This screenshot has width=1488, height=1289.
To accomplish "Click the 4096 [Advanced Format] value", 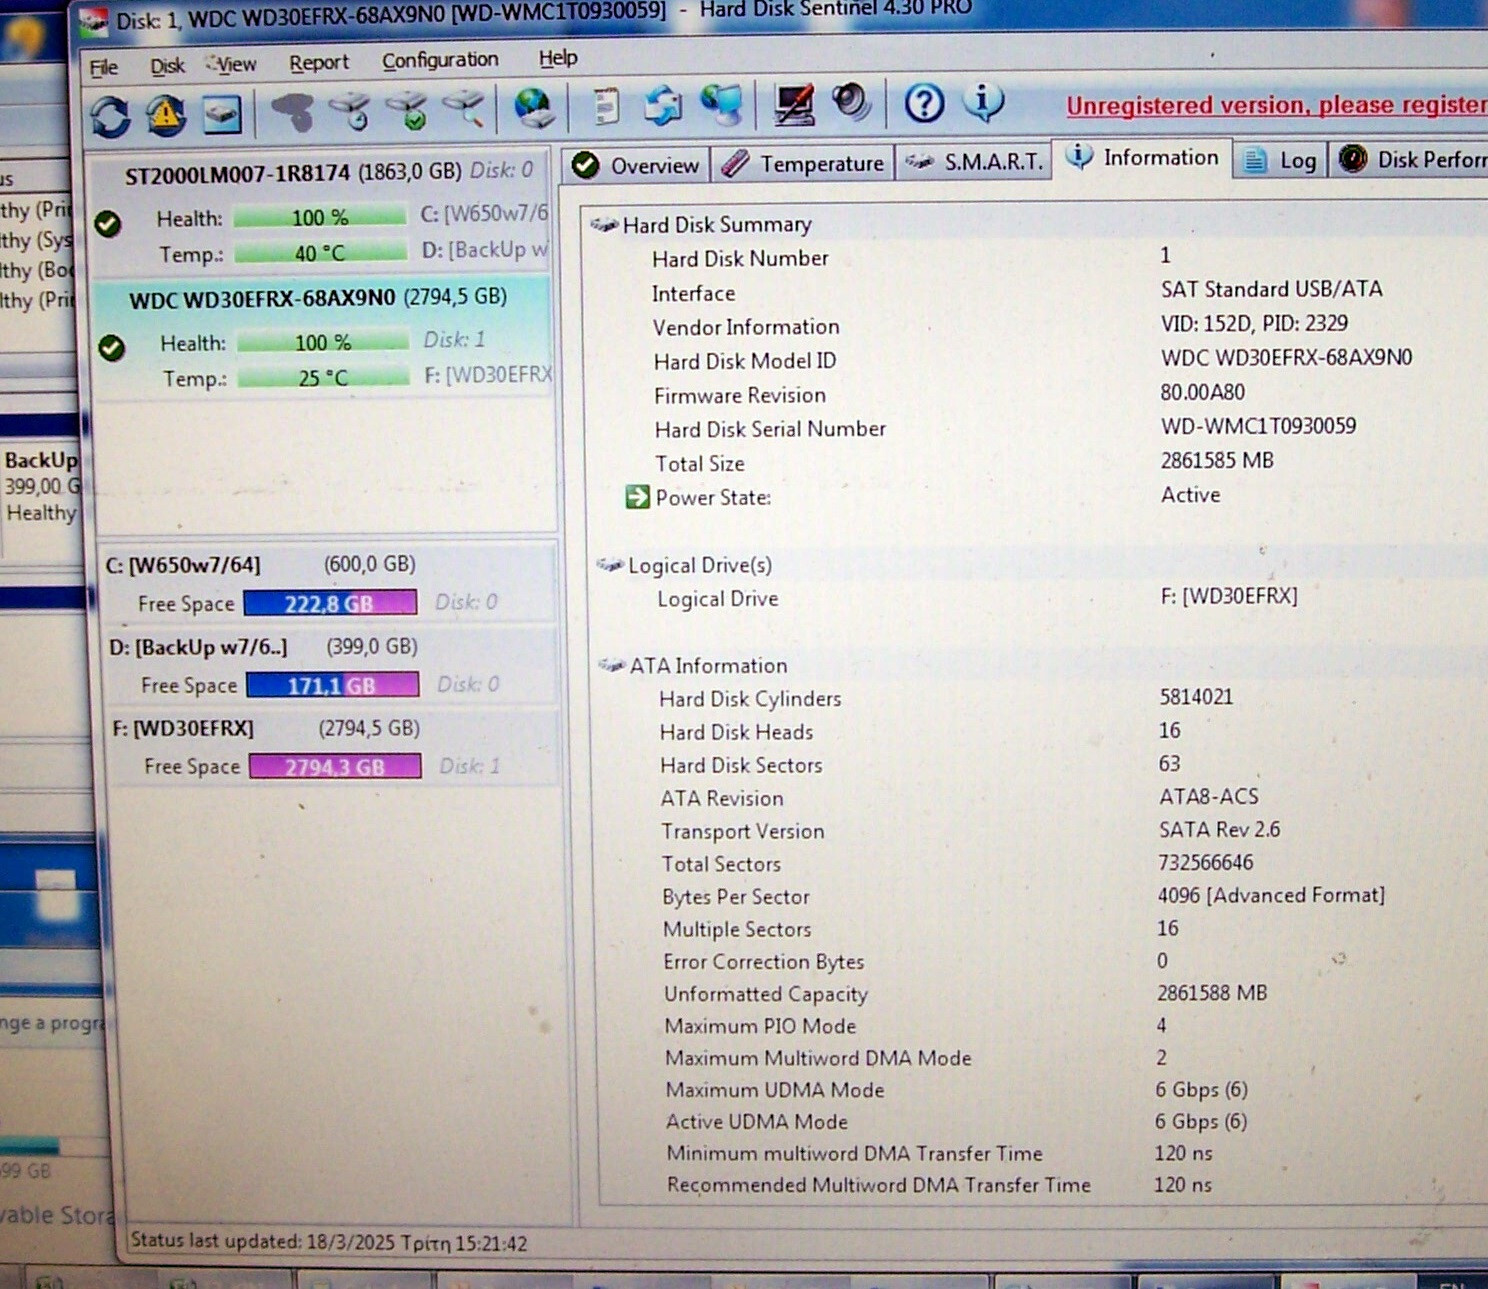I will (x=1271, y=895).
